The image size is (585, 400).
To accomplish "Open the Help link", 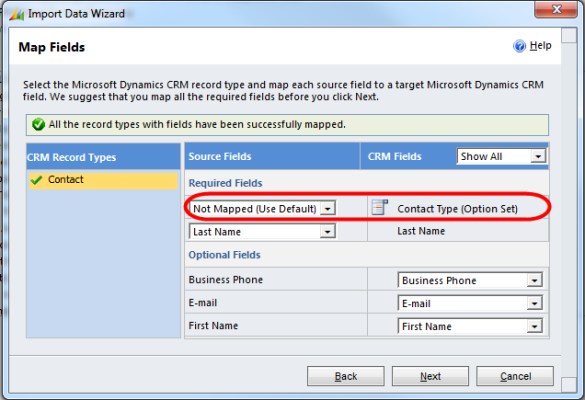I will click(540, 46).
